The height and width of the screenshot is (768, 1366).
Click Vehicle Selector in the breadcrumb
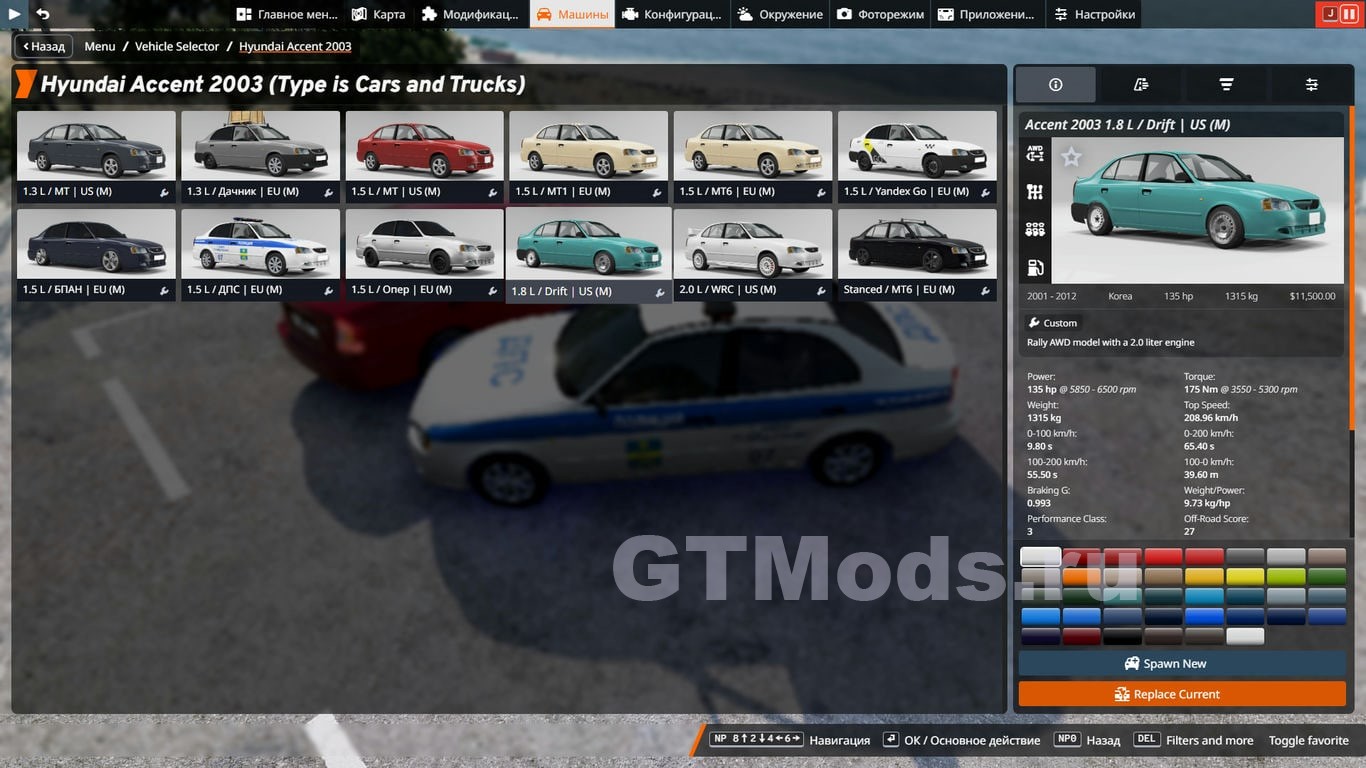(x=177, y=46)
